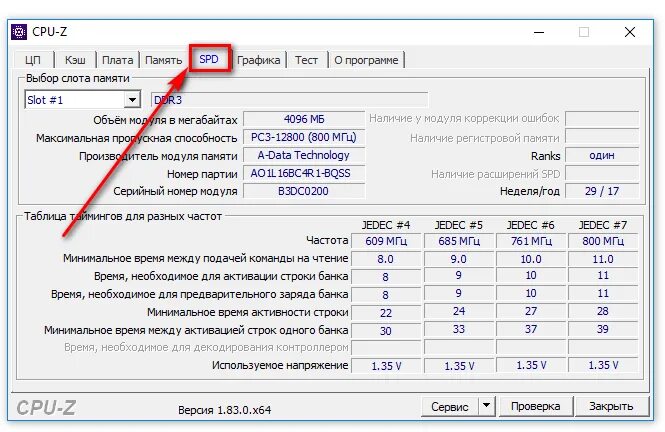Click the 37 bank cycle time cell
This screenshot has height=432, width=665.
[x=531, y=329]
